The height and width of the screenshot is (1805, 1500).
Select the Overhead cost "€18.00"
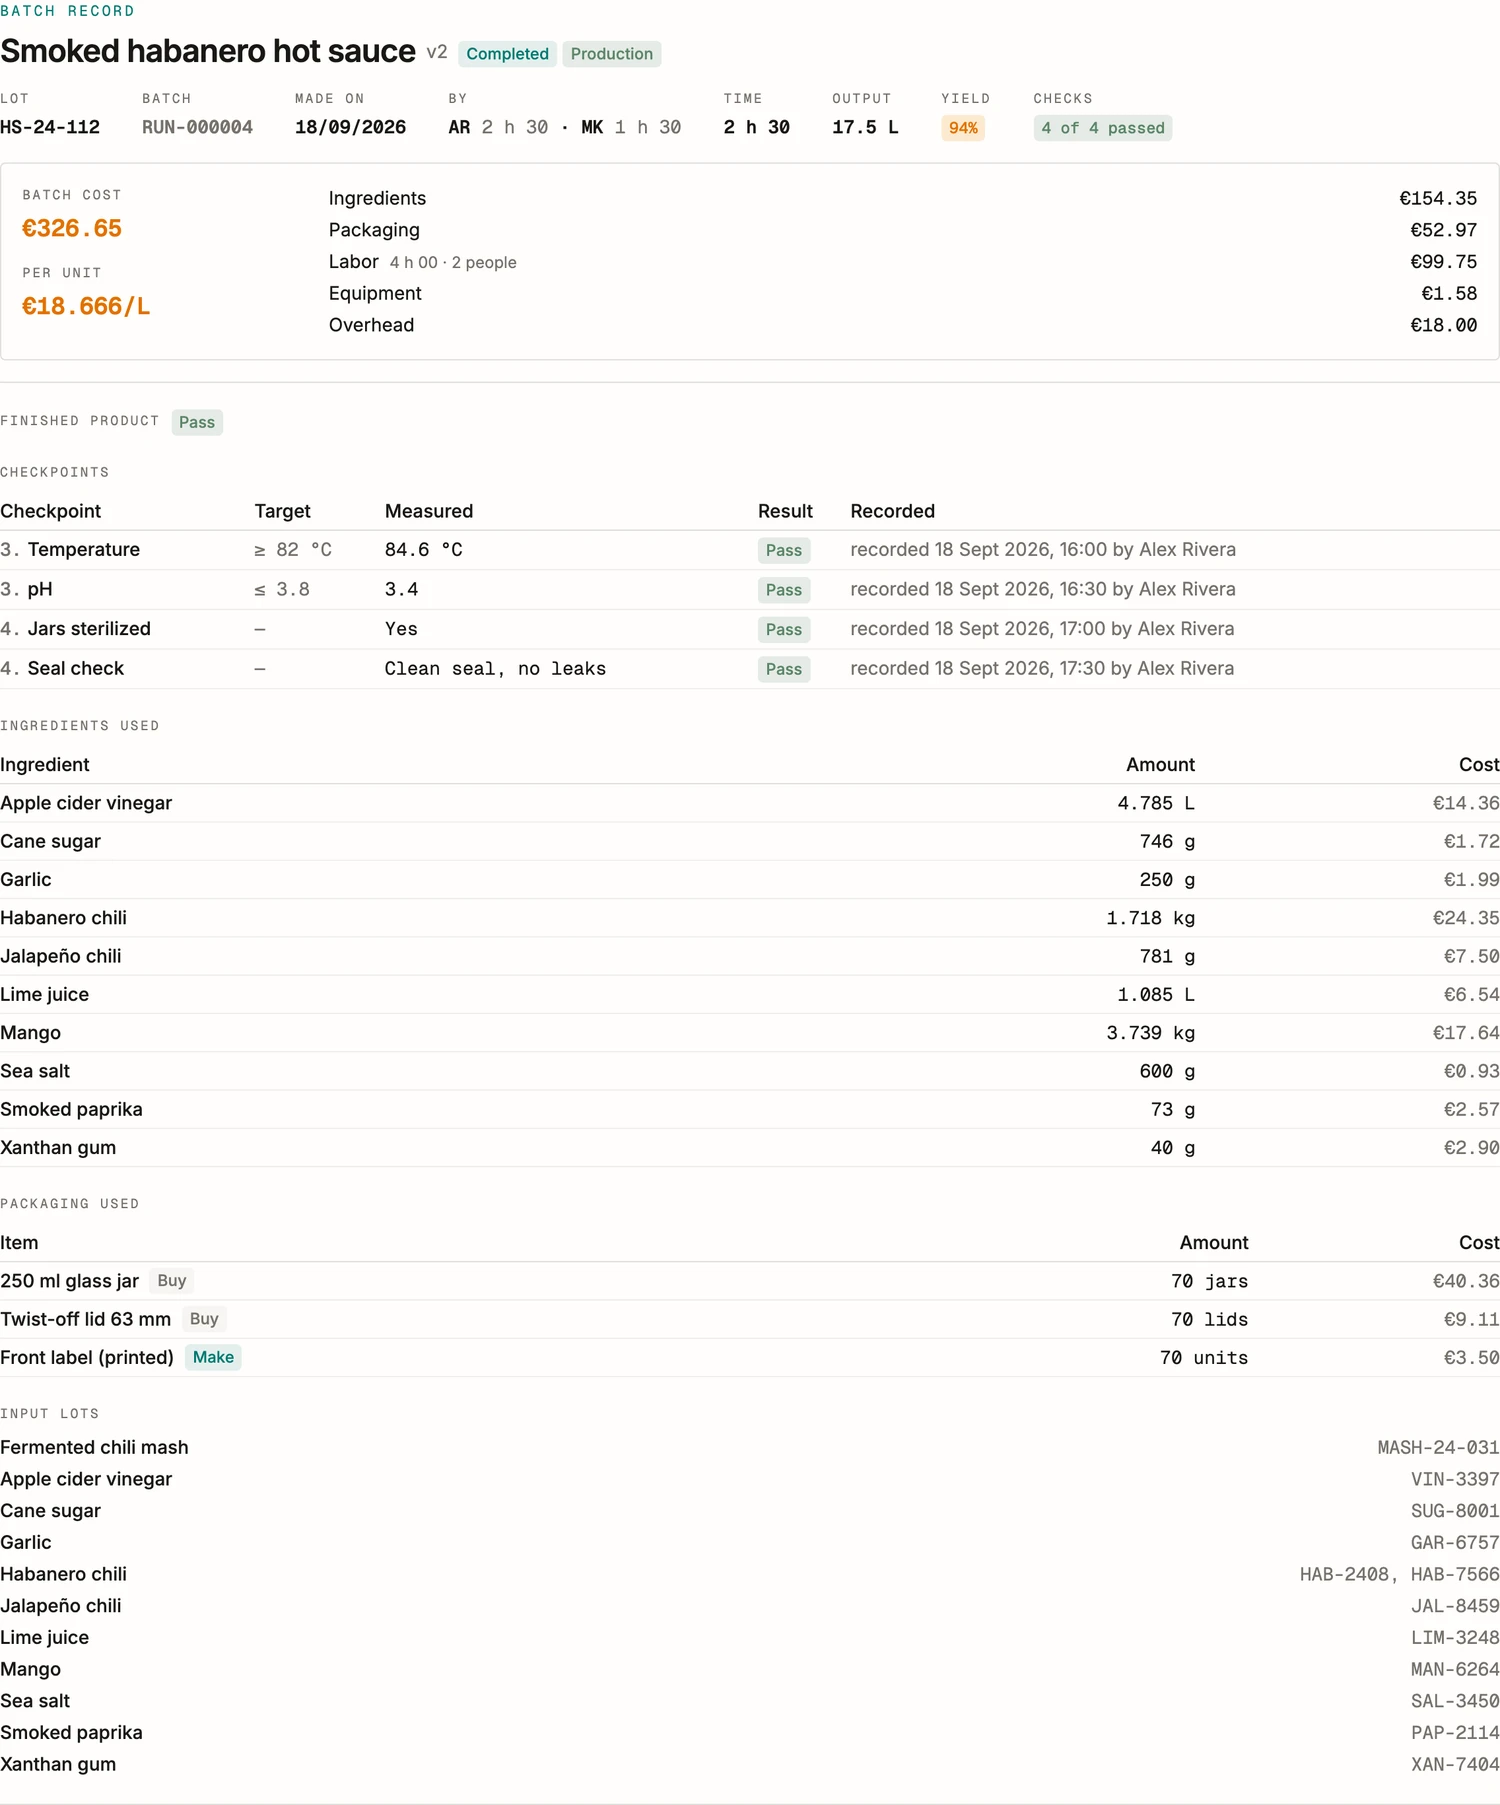tap(1443, 325)
